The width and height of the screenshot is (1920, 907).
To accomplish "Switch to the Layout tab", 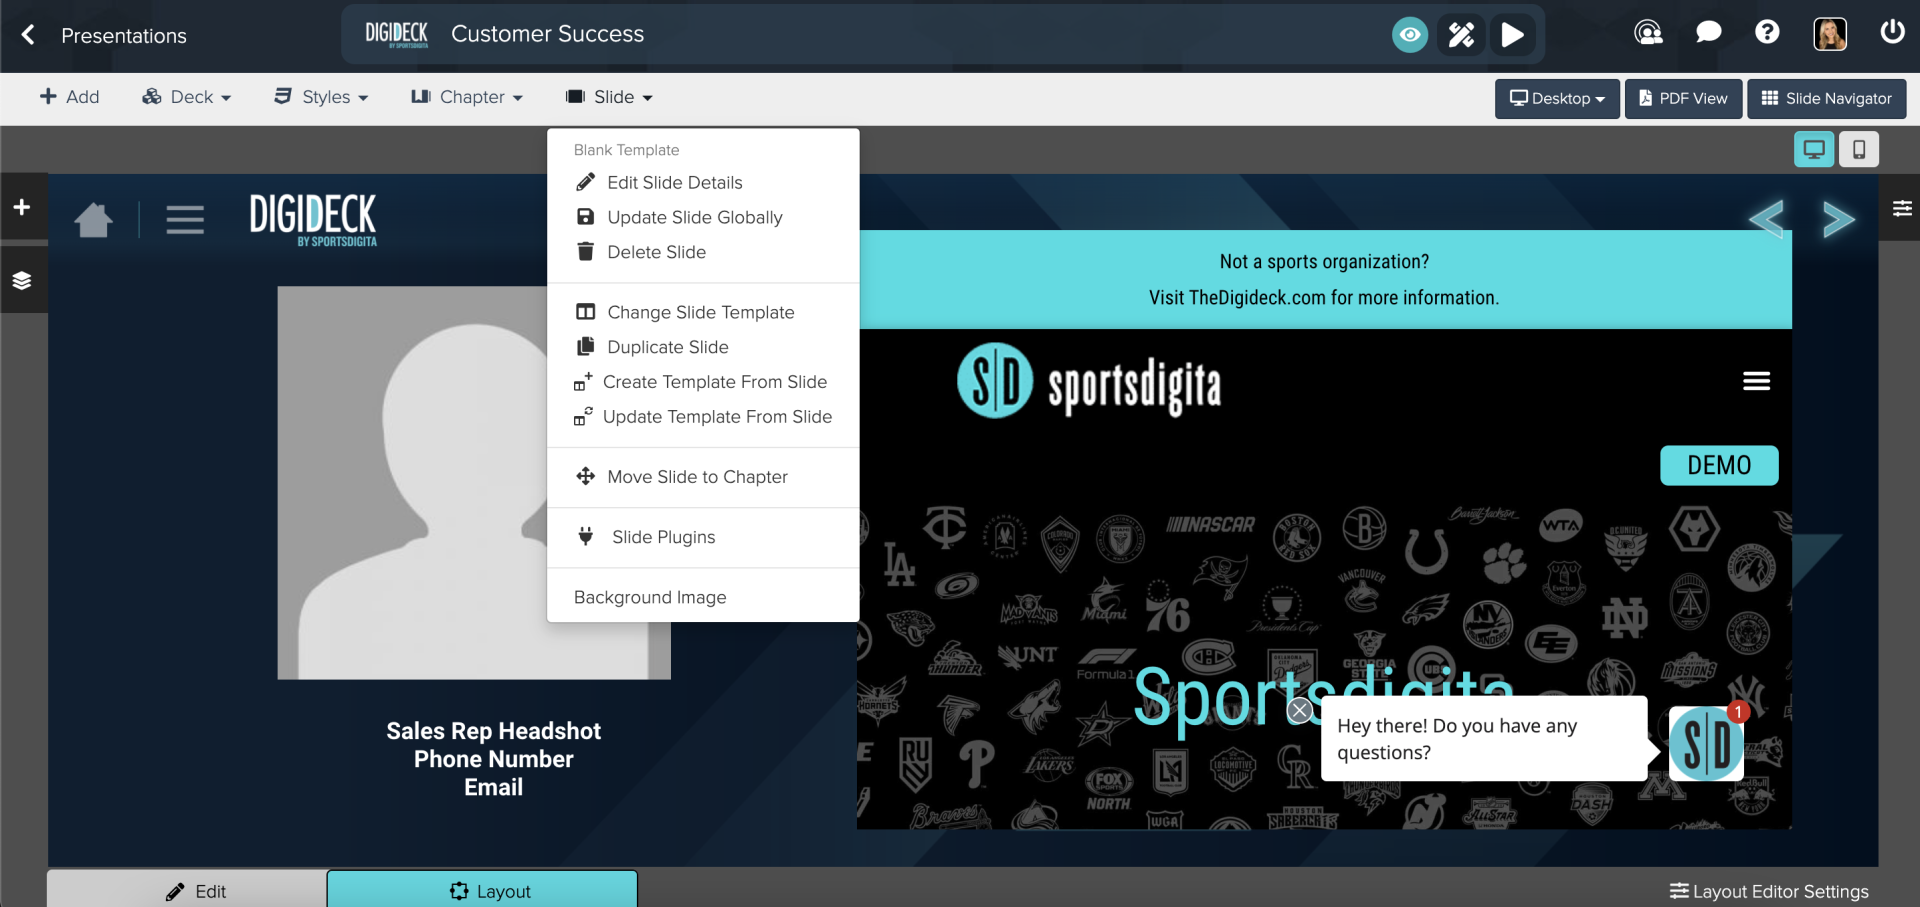I will pos(482,890).
